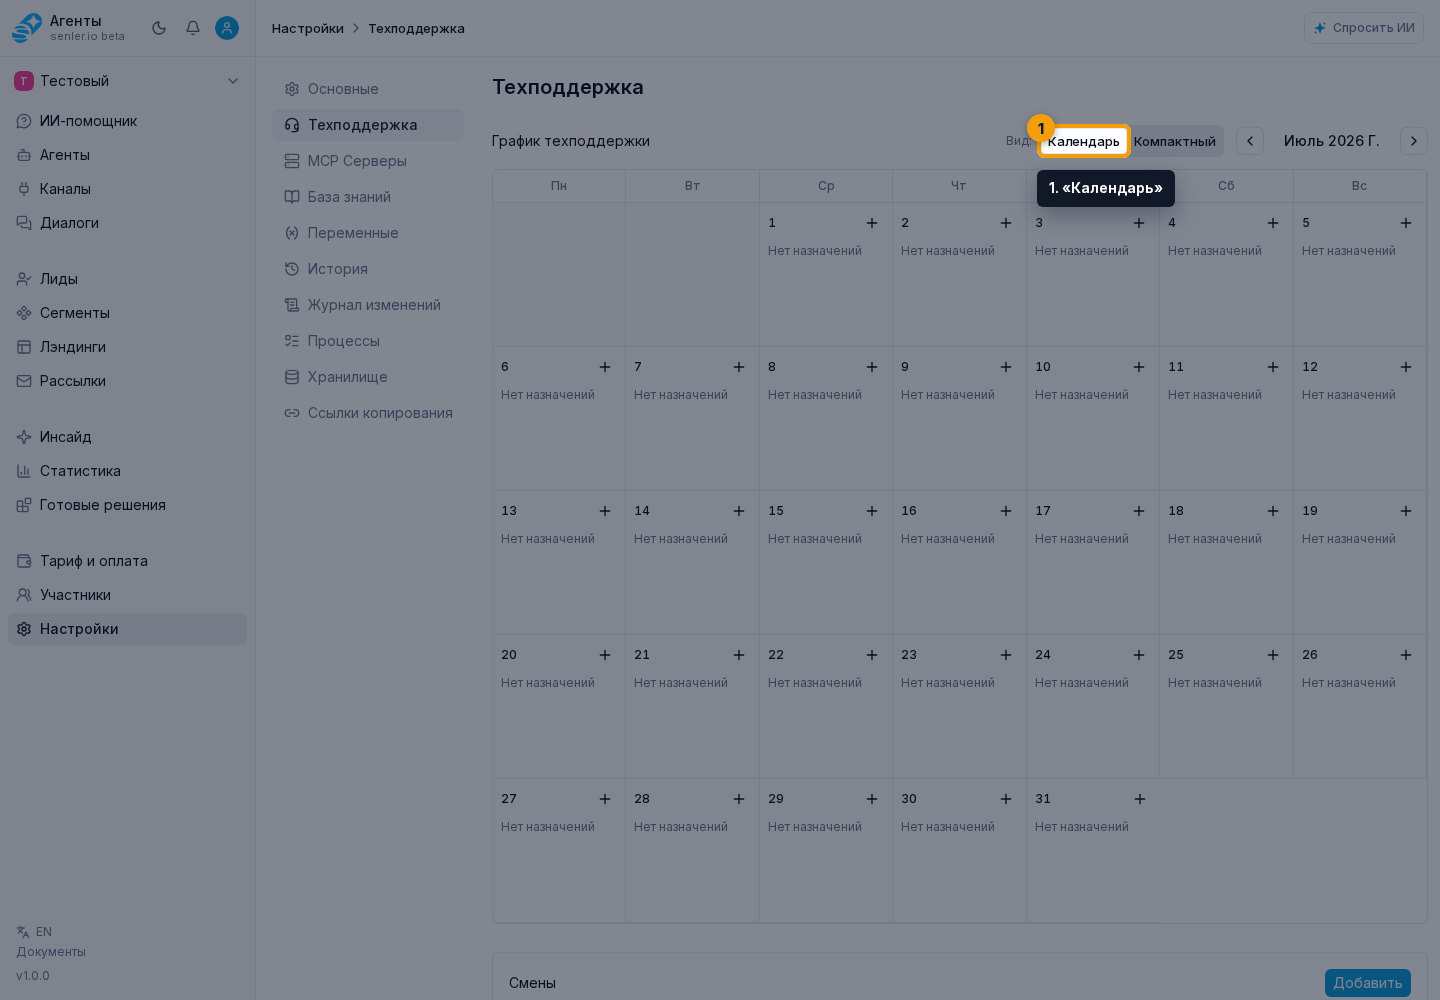Image resolution: width=1440 pixels, height=1000 pixels.
Task: Switch the view to Compact
Action: (1175, 141)
